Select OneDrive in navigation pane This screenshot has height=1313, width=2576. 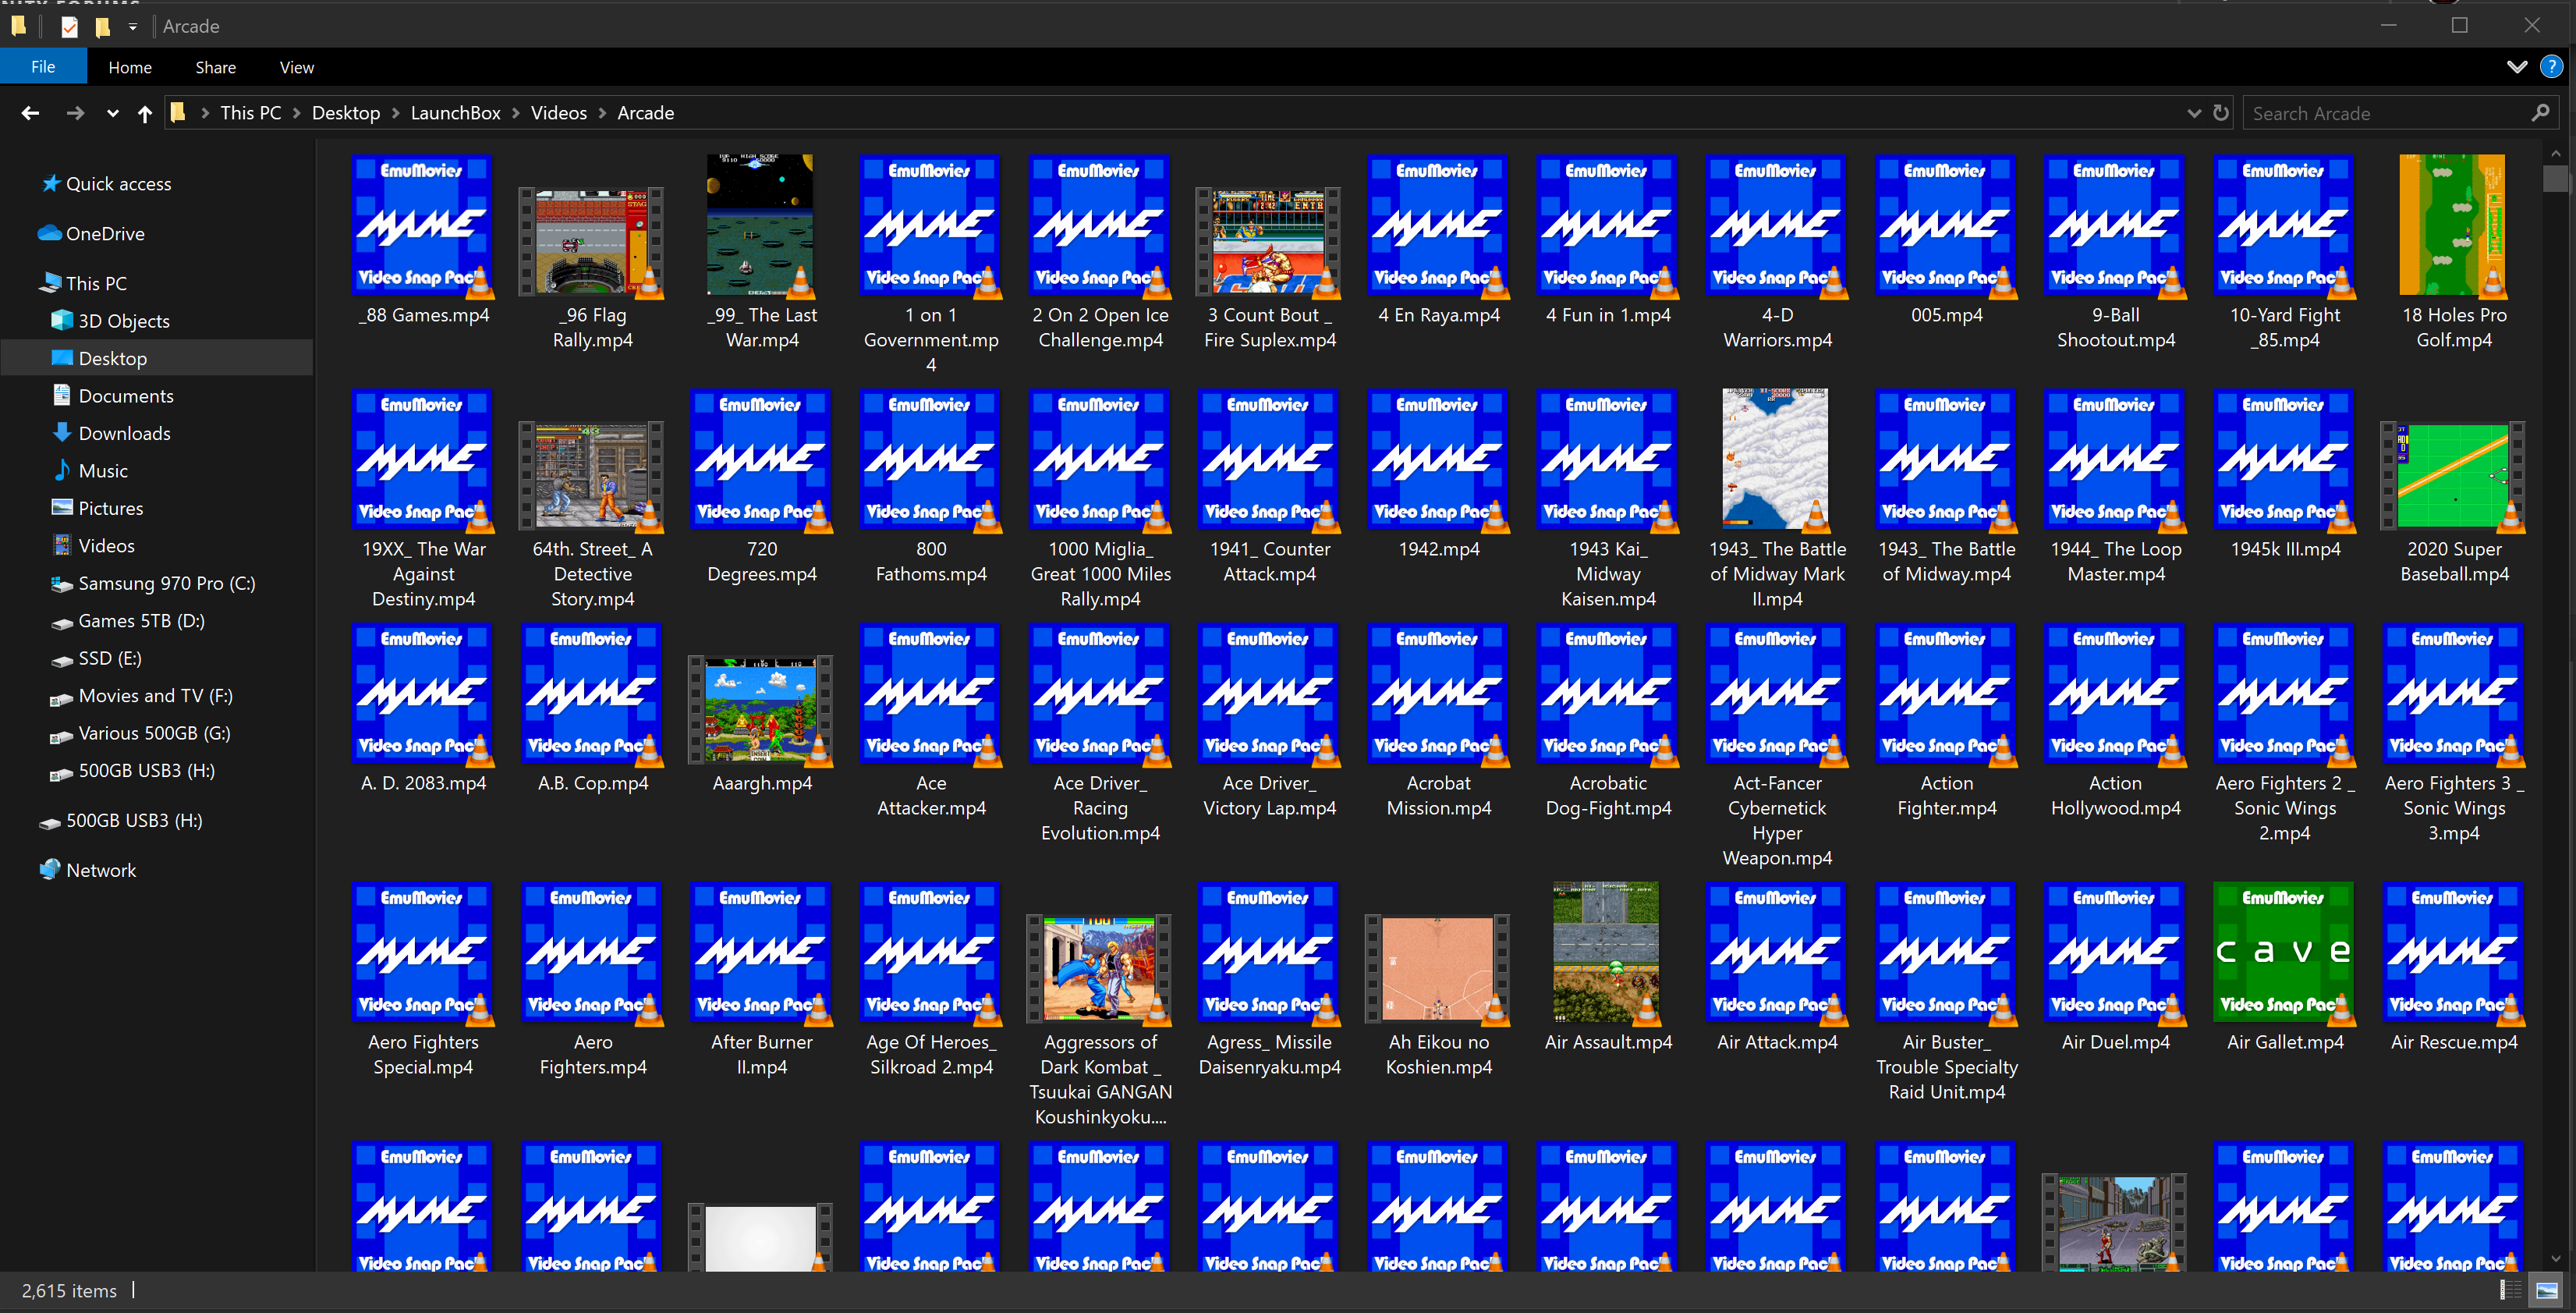pos(105,234)
